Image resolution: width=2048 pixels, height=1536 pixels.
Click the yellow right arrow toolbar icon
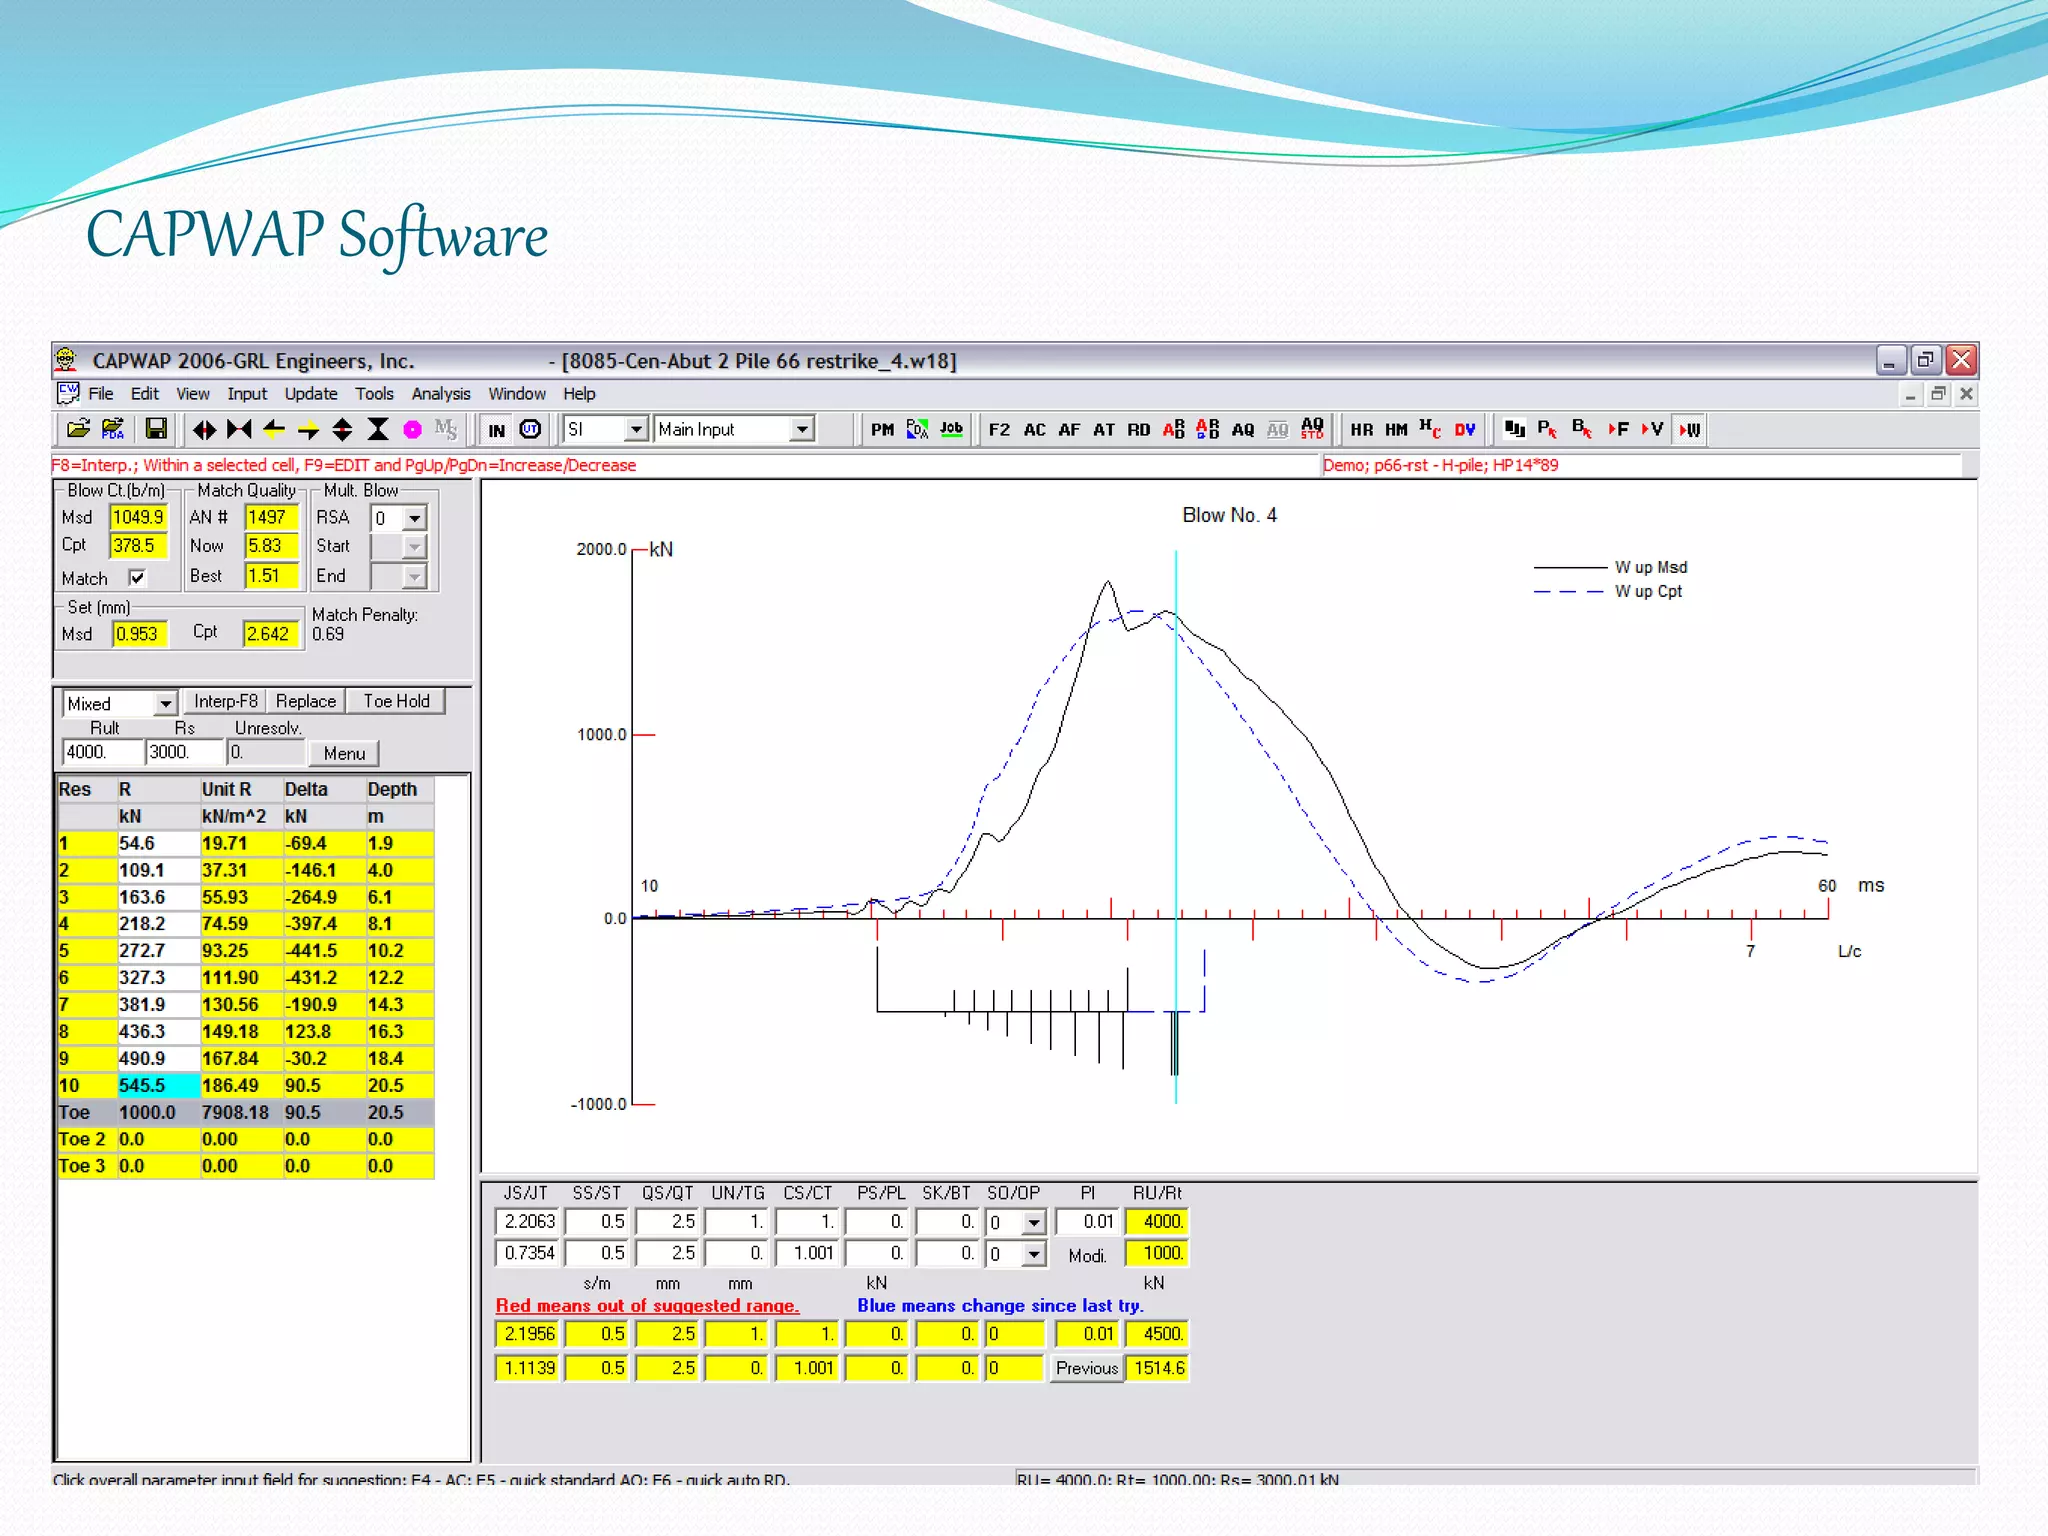pyautogui.click(x=308, y=430)
